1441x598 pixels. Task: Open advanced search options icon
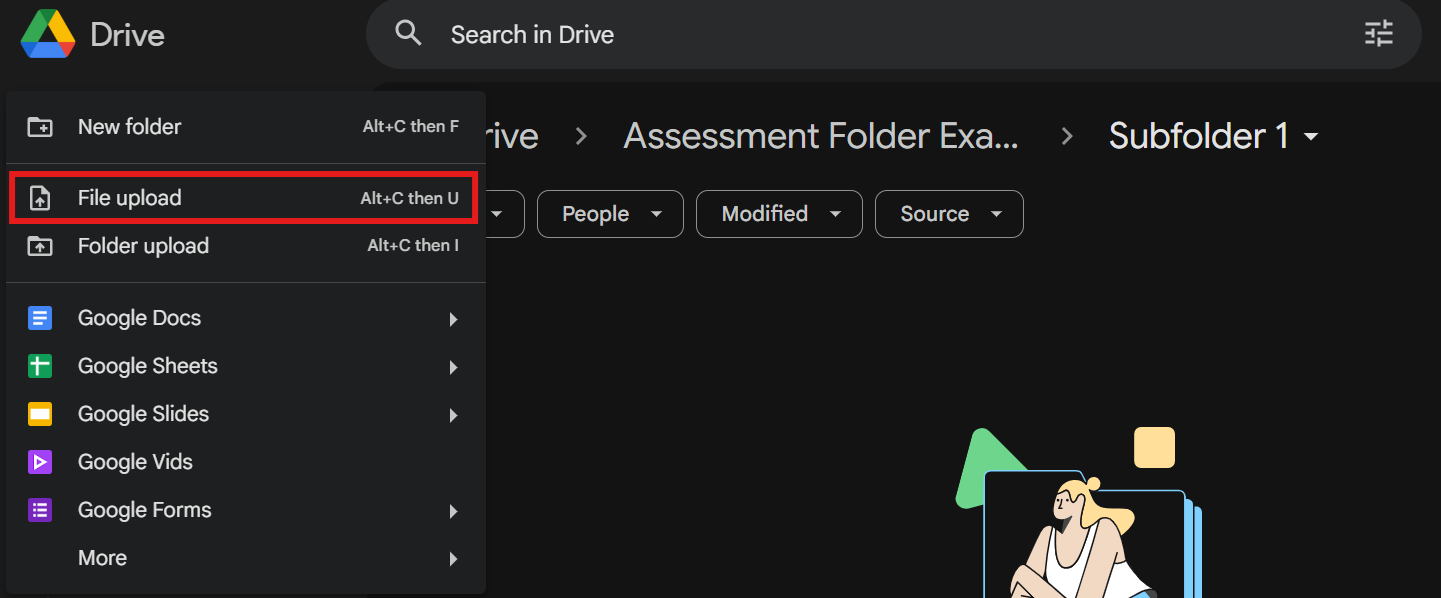(x=1379, y=33)
